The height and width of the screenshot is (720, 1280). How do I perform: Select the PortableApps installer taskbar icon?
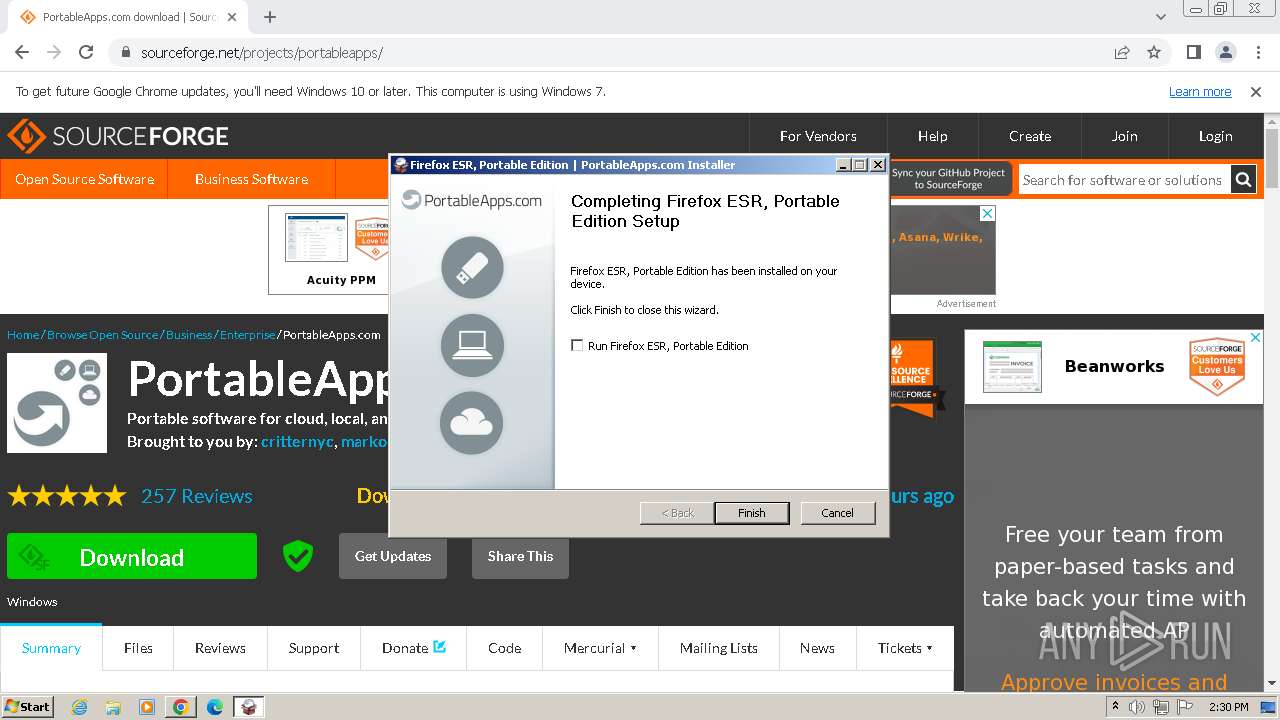tap(249, 707)
